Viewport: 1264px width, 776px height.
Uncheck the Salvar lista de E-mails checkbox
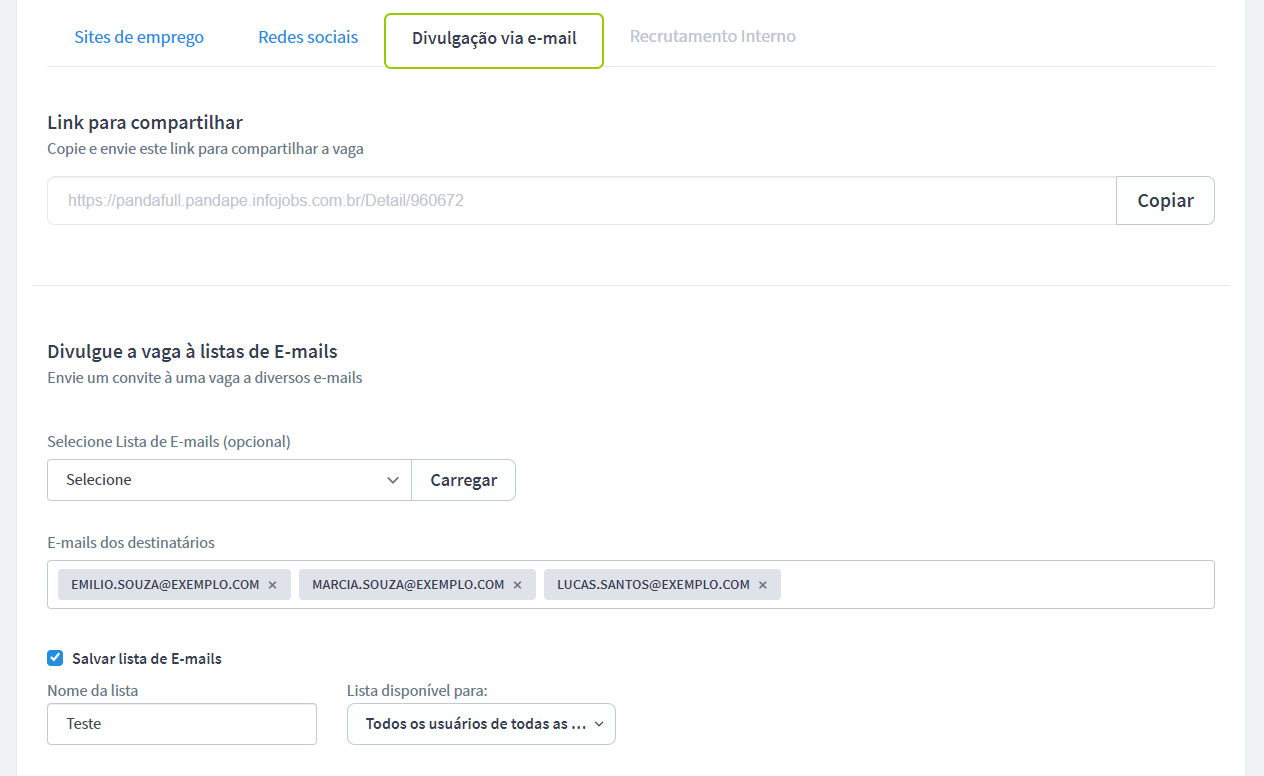click(x=55, y=658)
